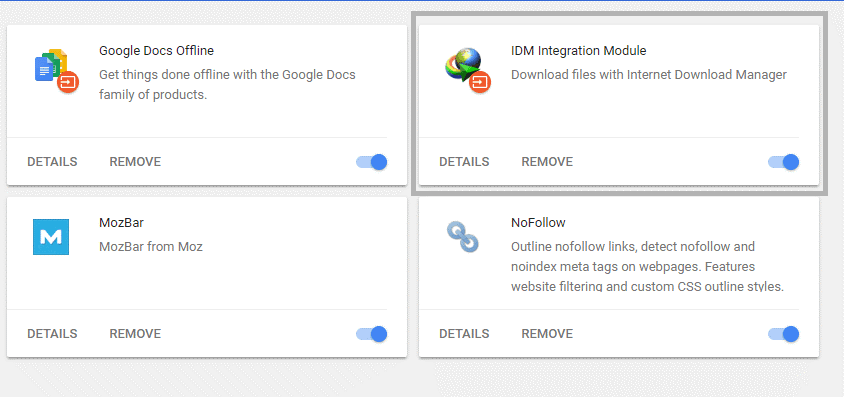Viewport: 844px width, 397px height.
Task: REMOVE the NoFollow extension
Action: pyautogui.click(x=547, y=334)
